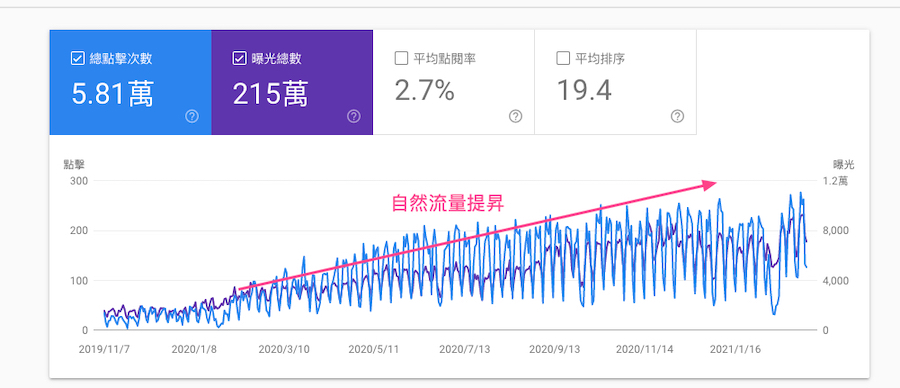Click the 2020/11/14 date label
The width and height of the screenshot is (900, 388).
(645, 350)
